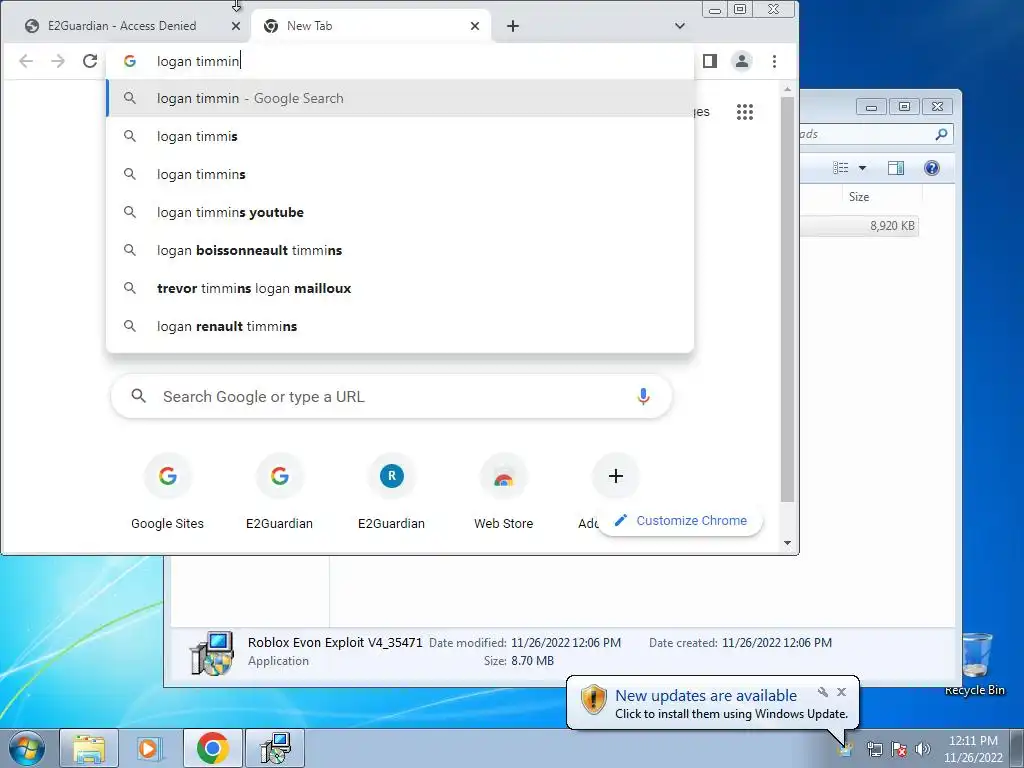This screenshot has height=768, width=1024.
Task: Open the Windows Start menu
Action: click(x=26, y=748)
